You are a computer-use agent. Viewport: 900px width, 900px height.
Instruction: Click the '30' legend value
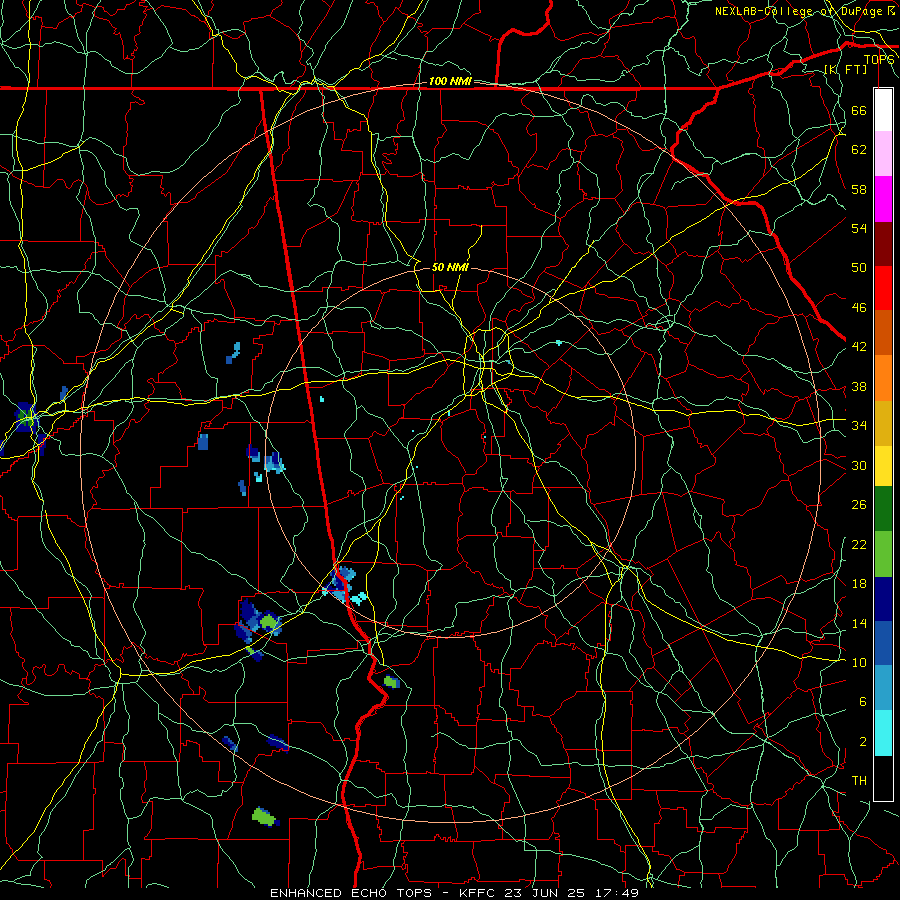coord(859,465)
